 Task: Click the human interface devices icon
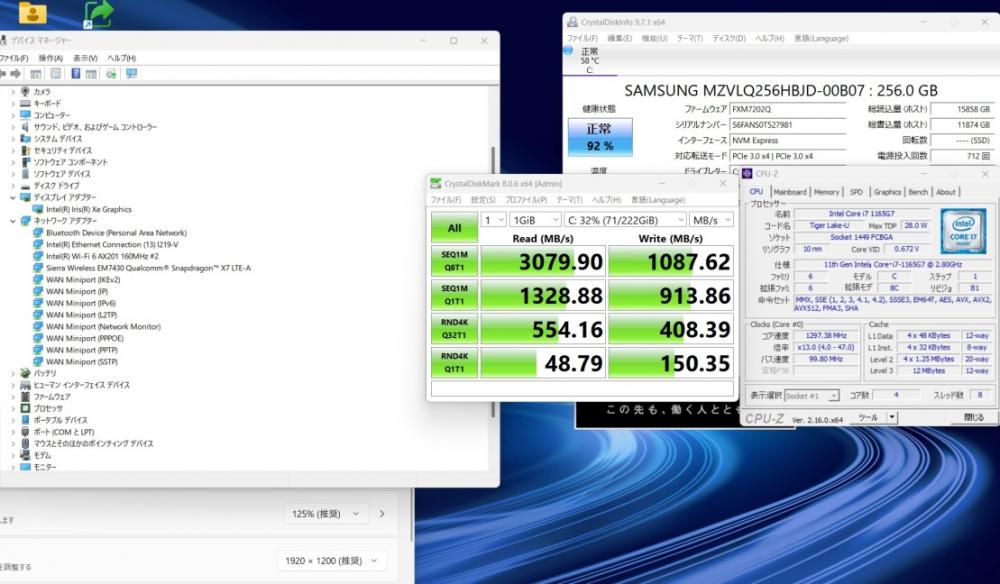[x=26, y=385]
